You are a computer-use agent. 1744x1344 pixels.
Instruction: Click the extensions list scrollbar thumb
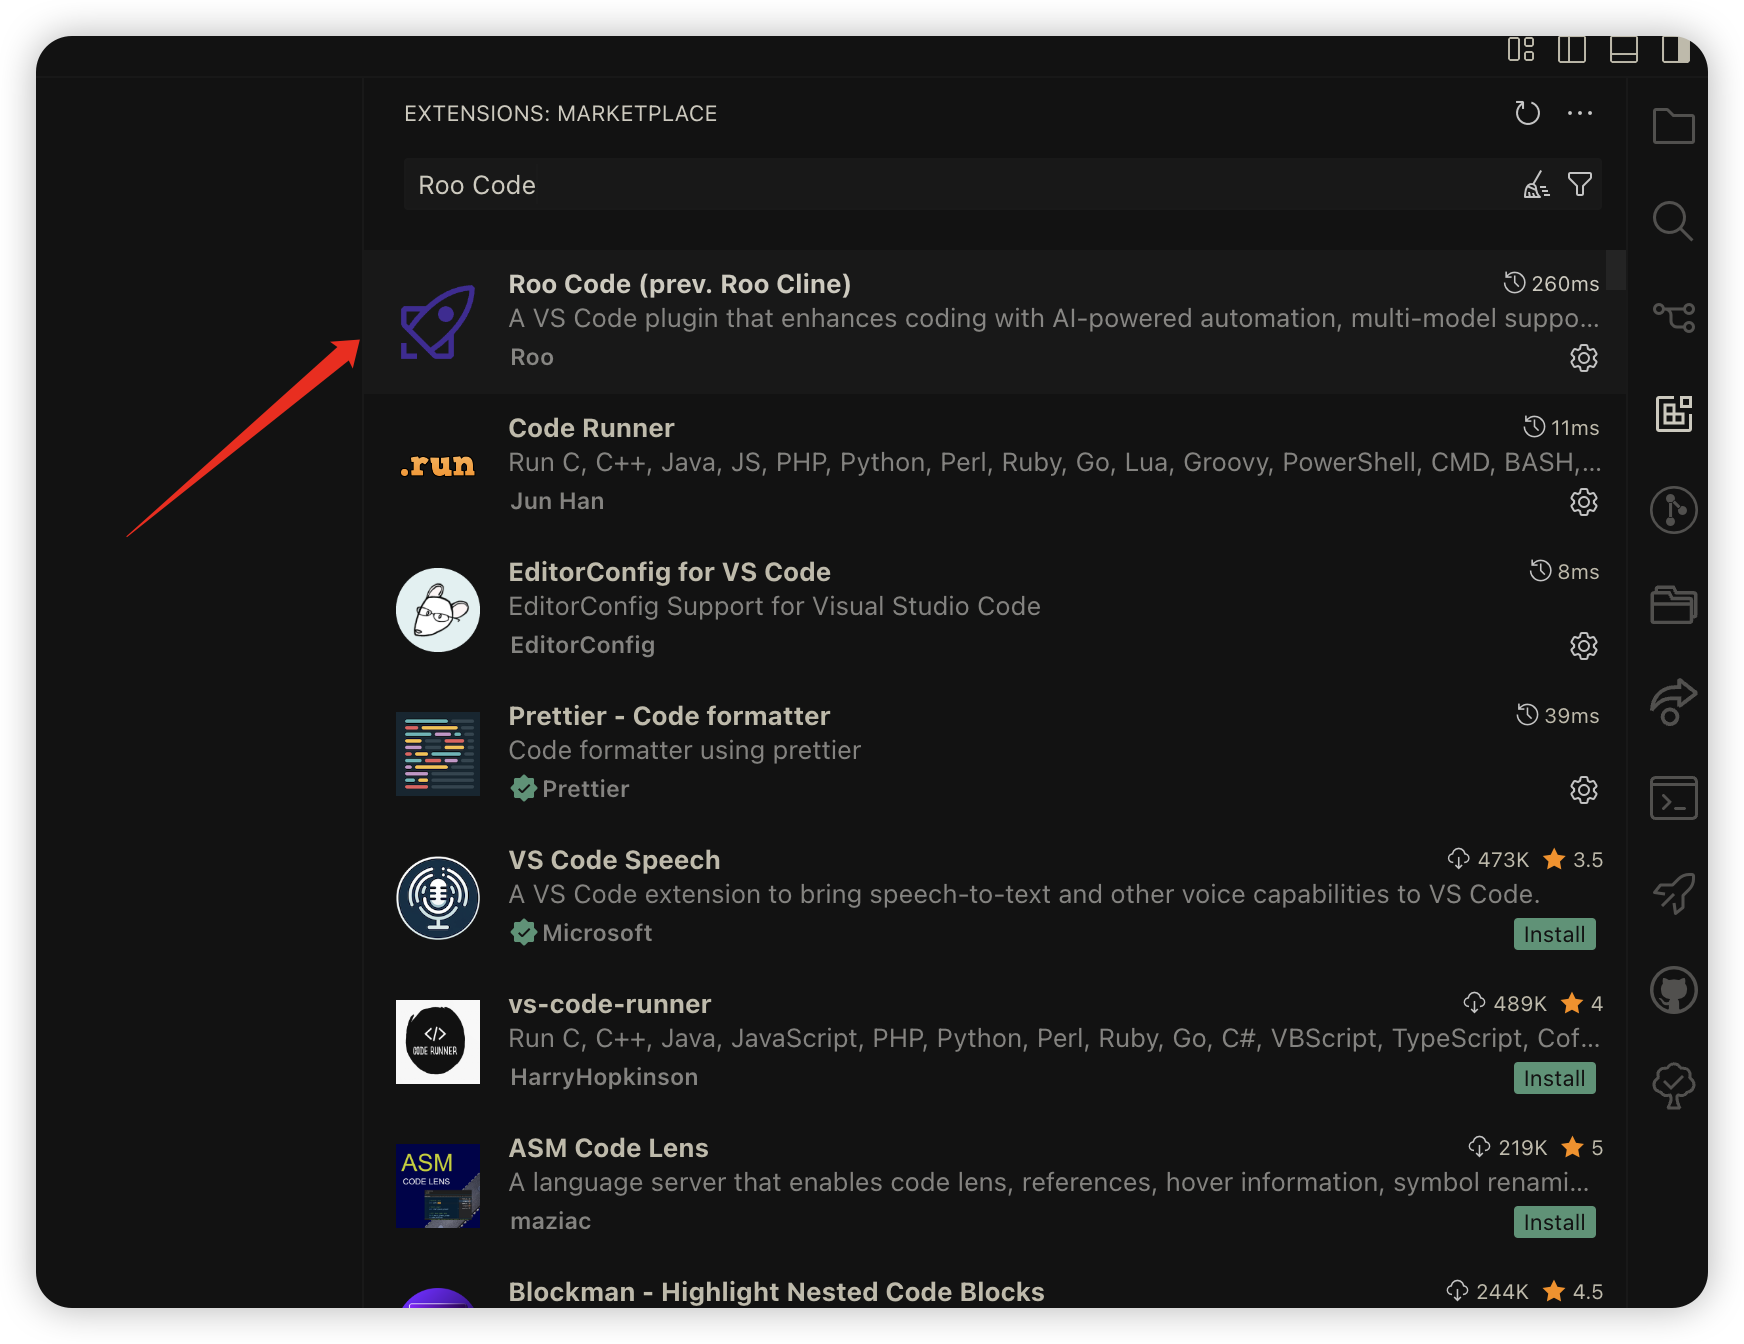[1616, 270]
